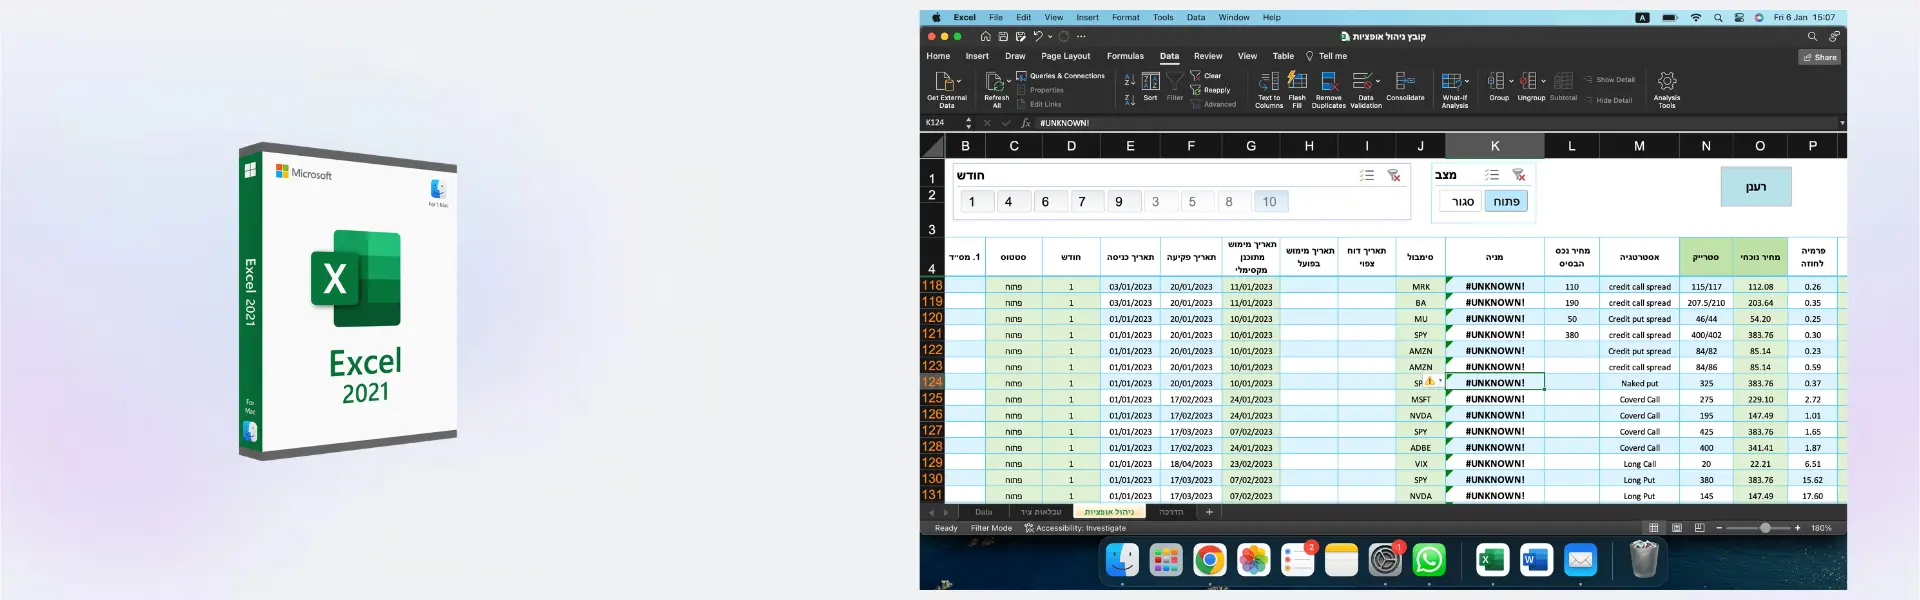Click the רענן refresh button
The width and height of the screenshot is (1920, 600).
(x=1756, y=187)
